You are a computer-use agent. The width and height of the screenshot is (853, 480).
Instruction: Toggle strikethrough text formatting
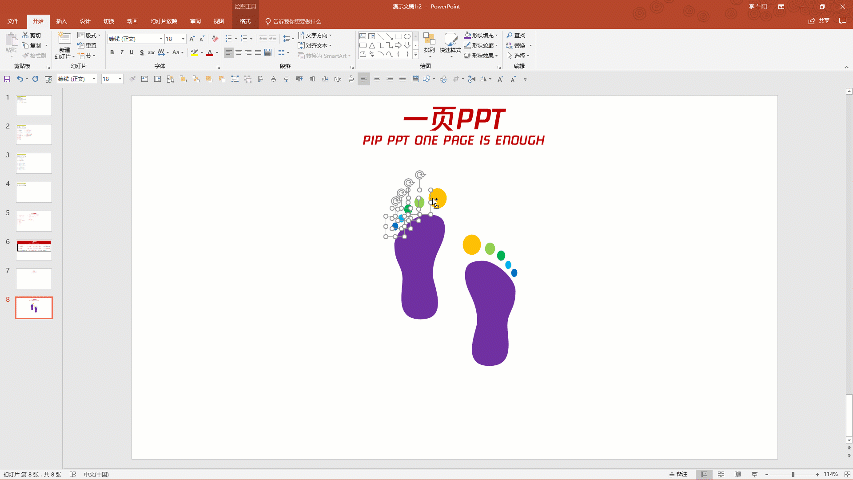click(x=153, y=52)
